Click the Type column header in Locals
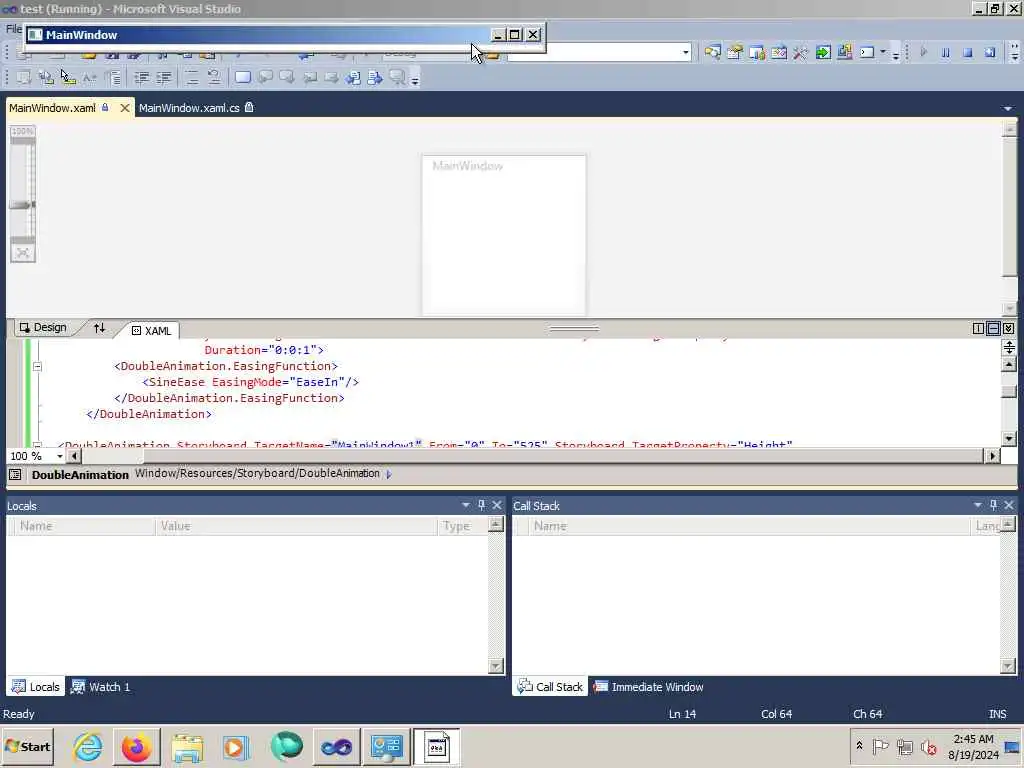This screenshot has width=1024, height=768. coord(462,526)
